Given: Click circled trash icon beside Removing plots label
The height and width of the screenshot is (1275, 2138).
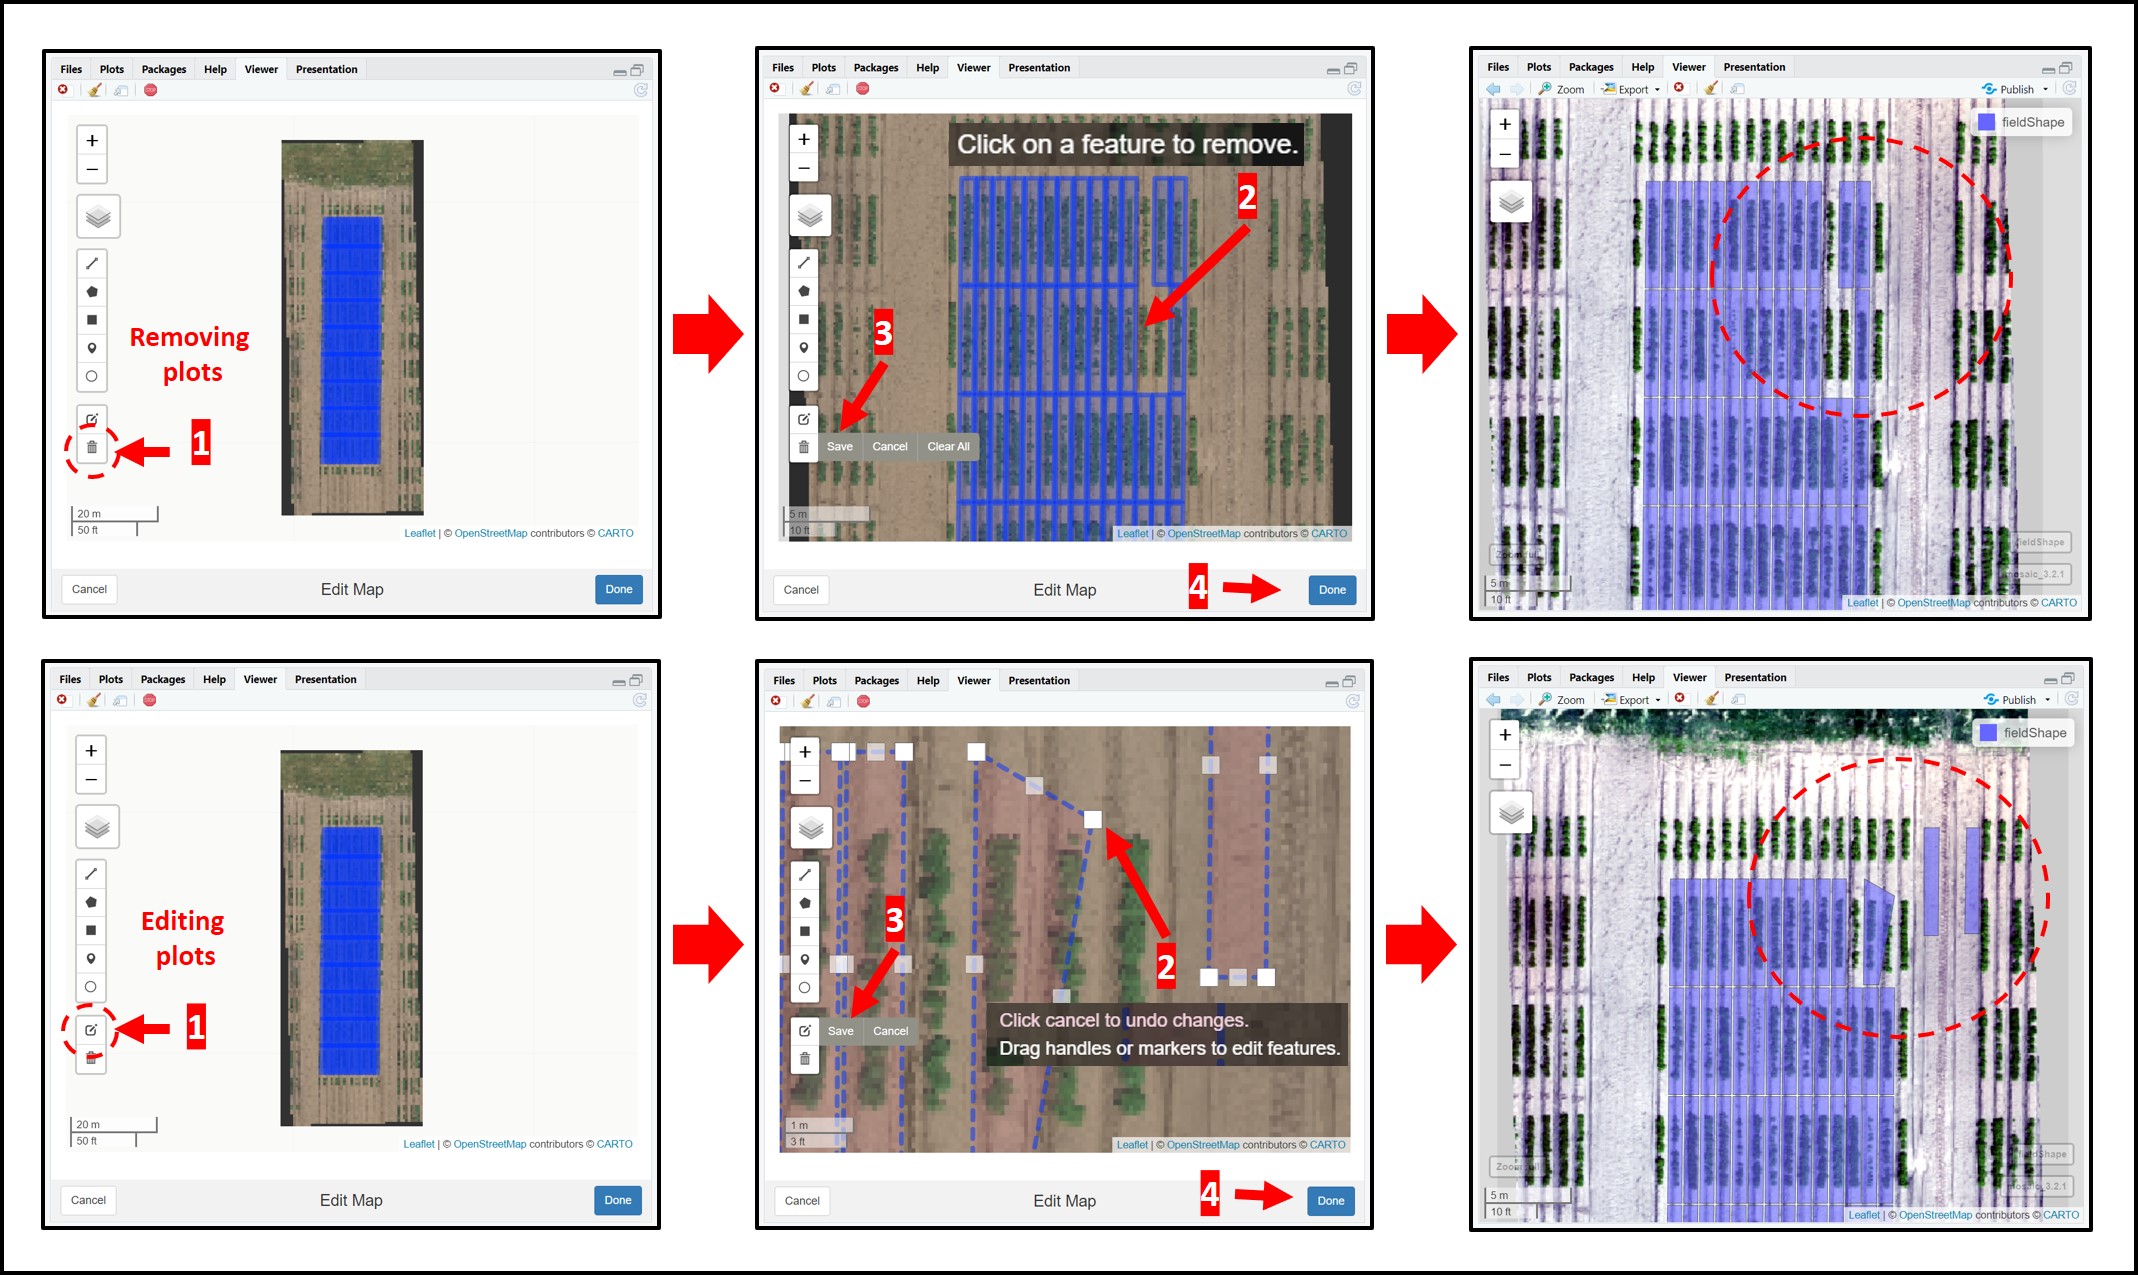Looking at the screenshot, I should pos(92,447).
